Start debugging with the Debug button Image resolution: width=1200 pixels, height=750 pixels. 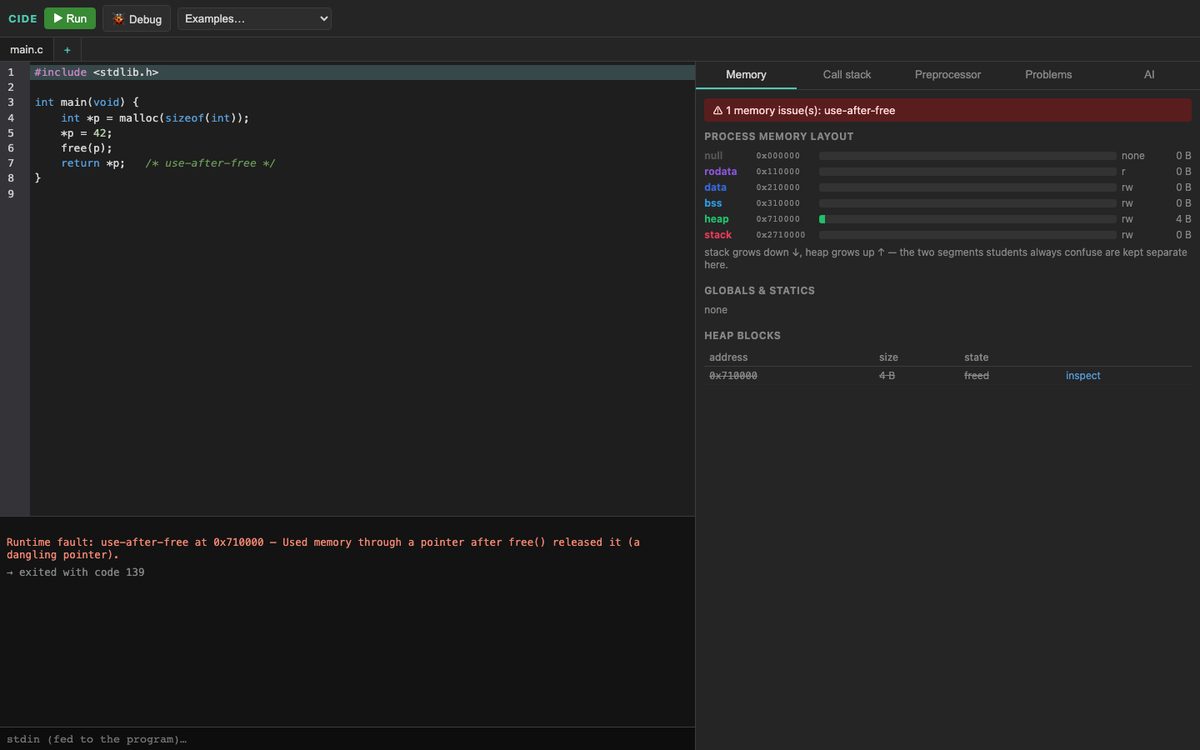coord(137,18)
